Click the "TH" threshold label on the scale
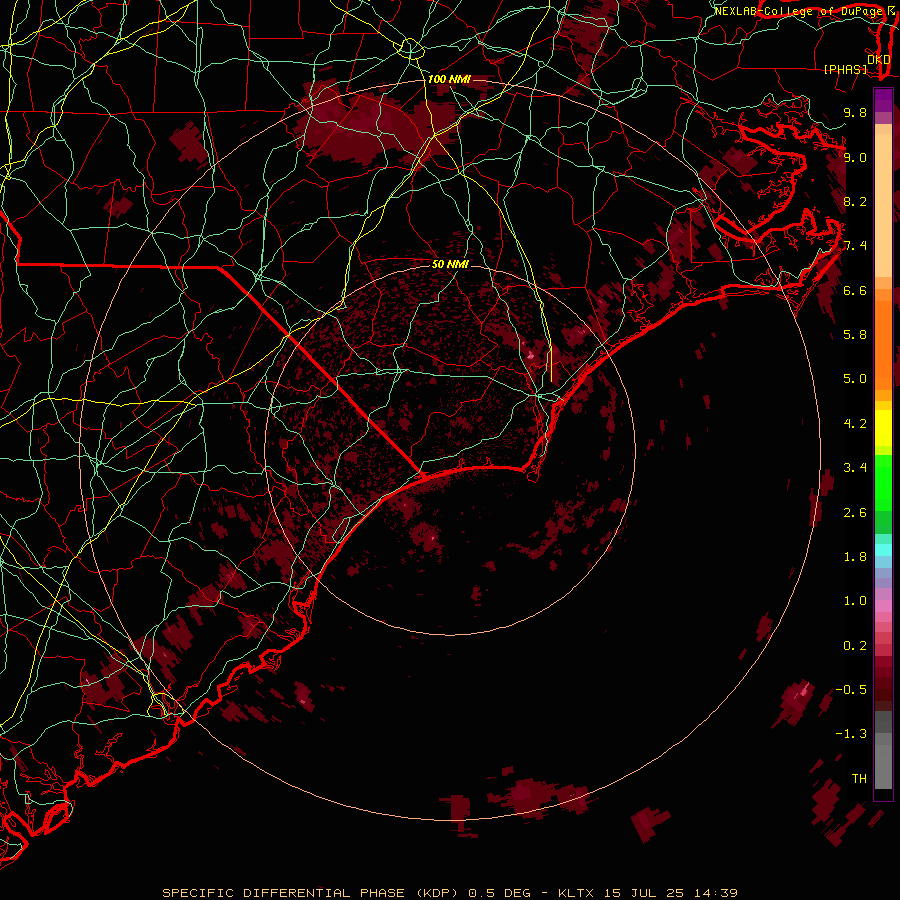This screenshot has height=900, width=900. point(859,779)
